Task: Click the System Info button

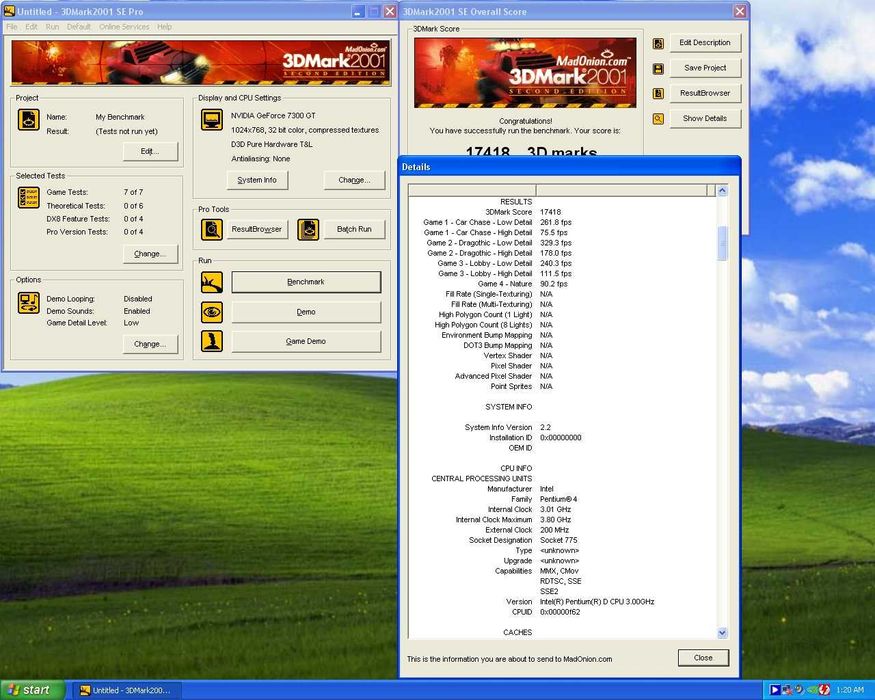Action: pos(257,180)
